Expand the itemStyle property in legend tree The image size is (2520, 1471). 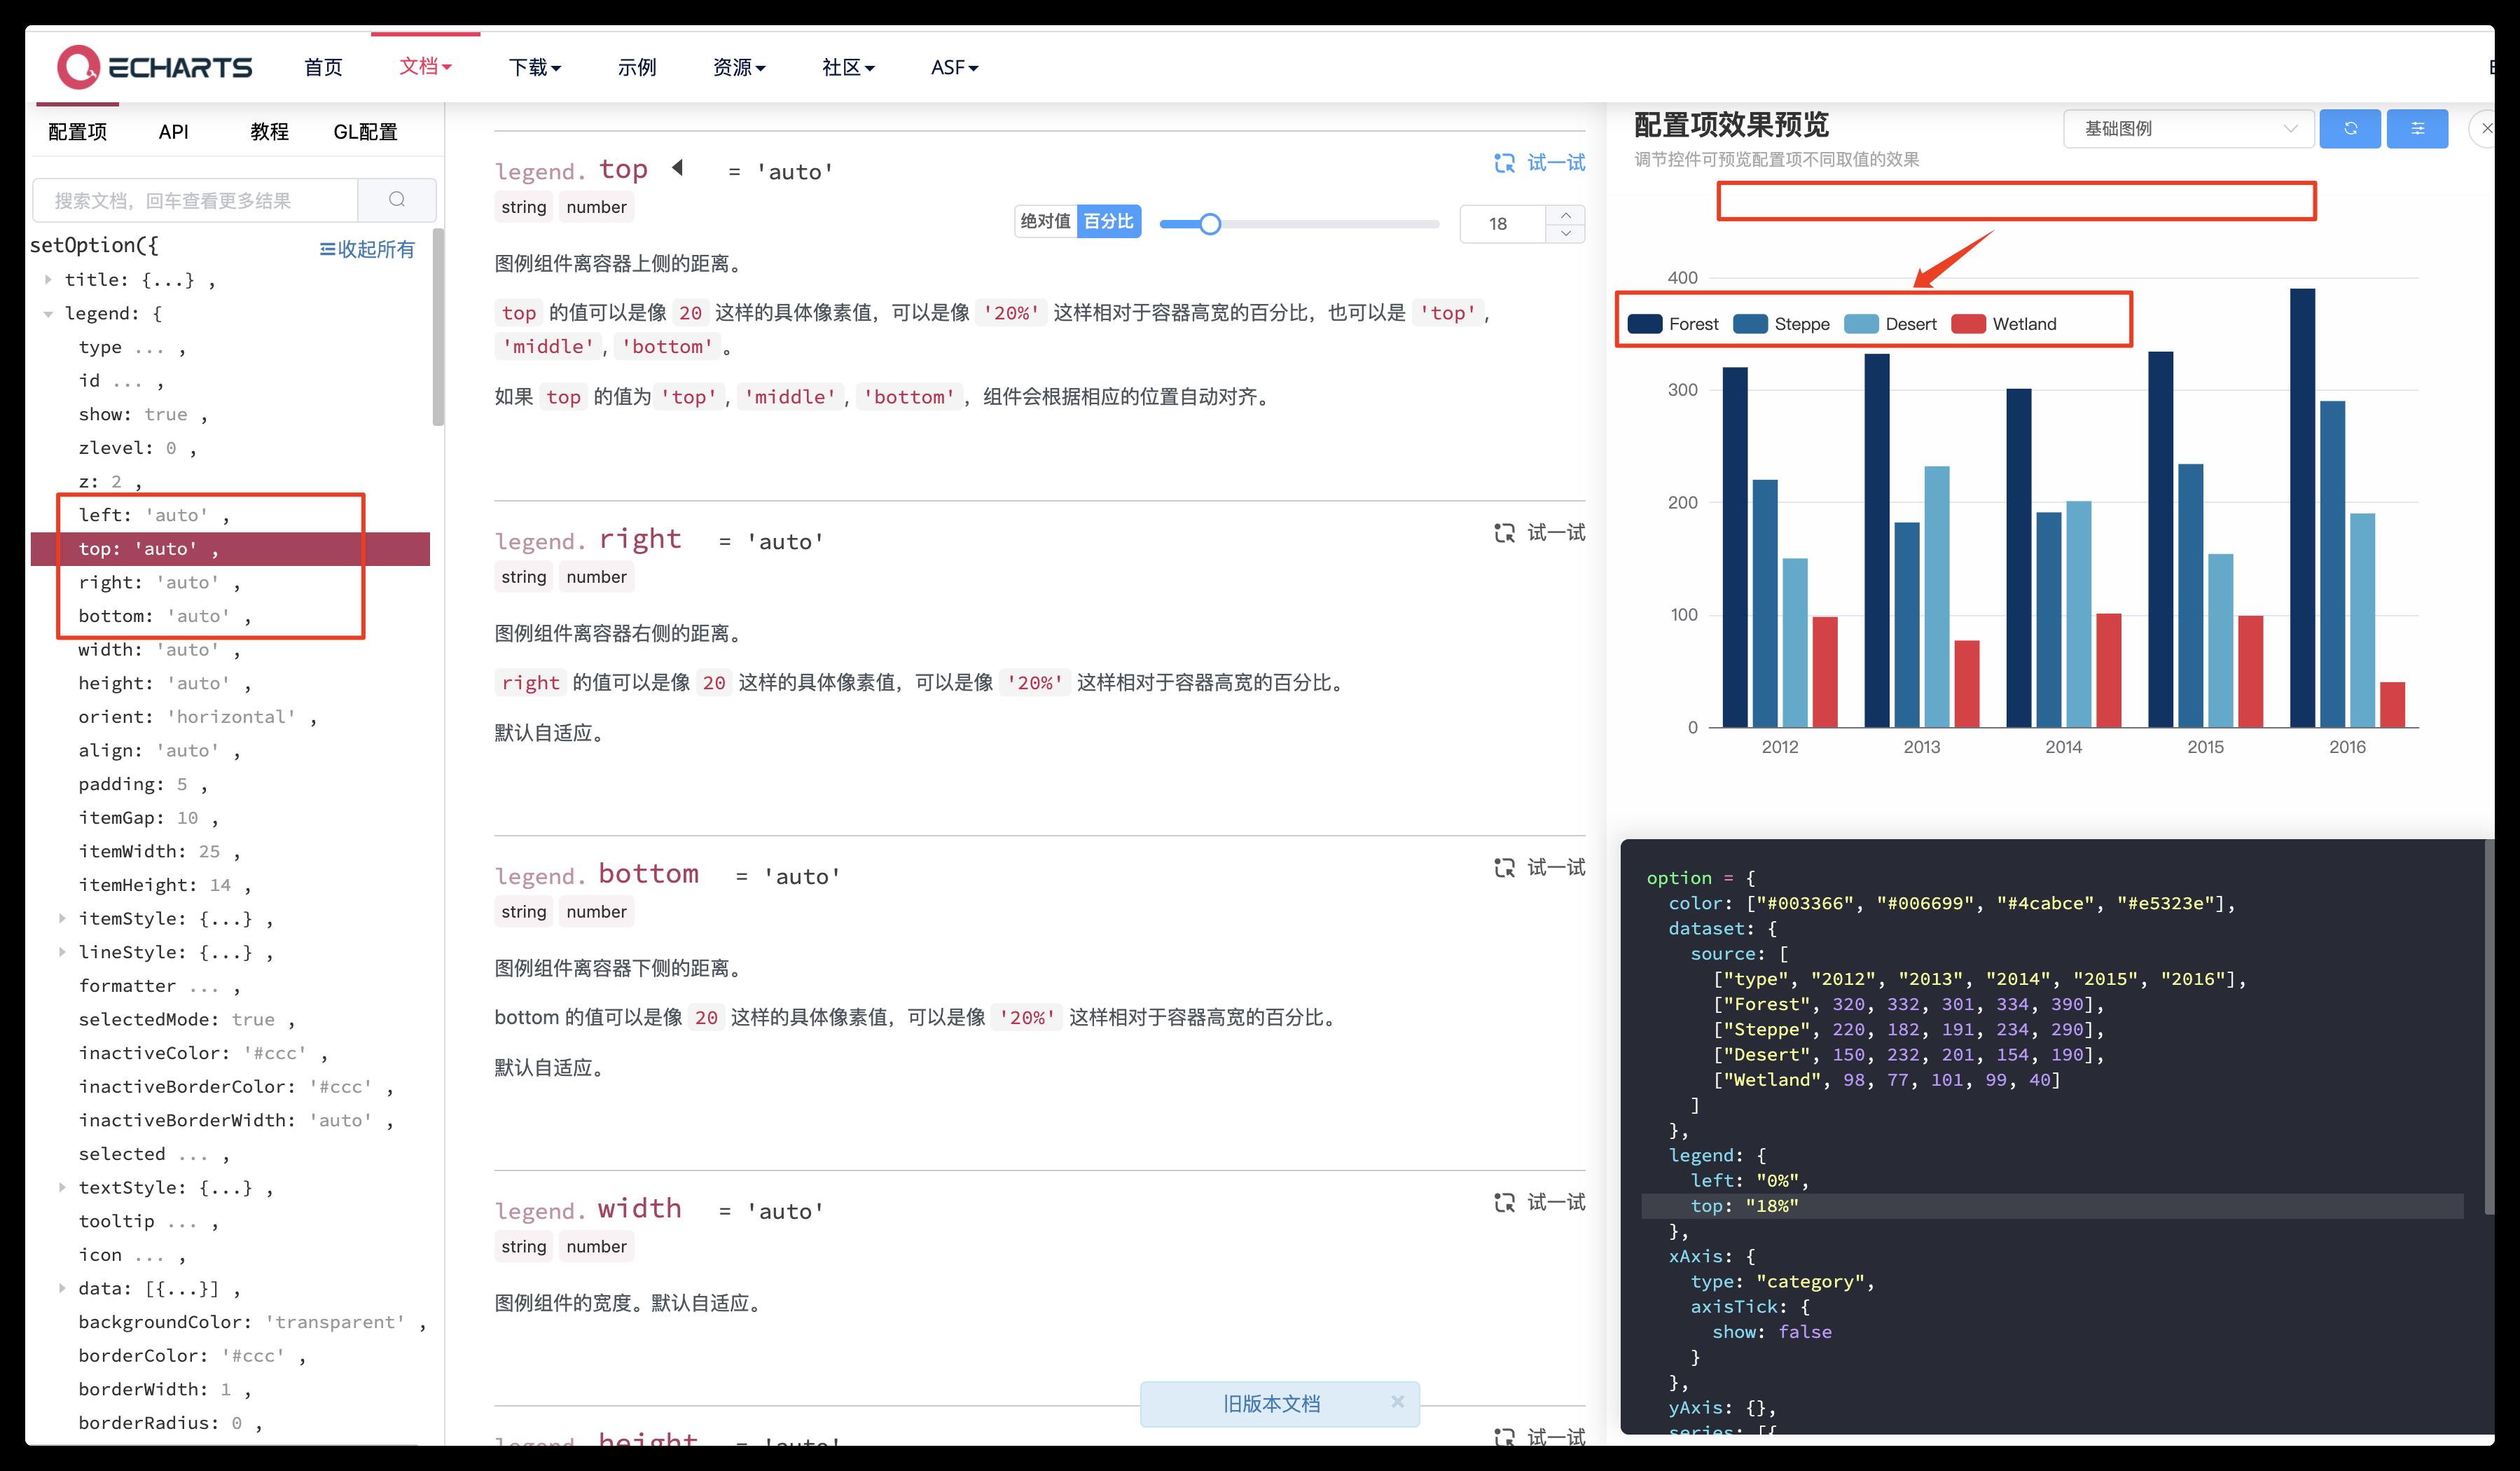64,918
